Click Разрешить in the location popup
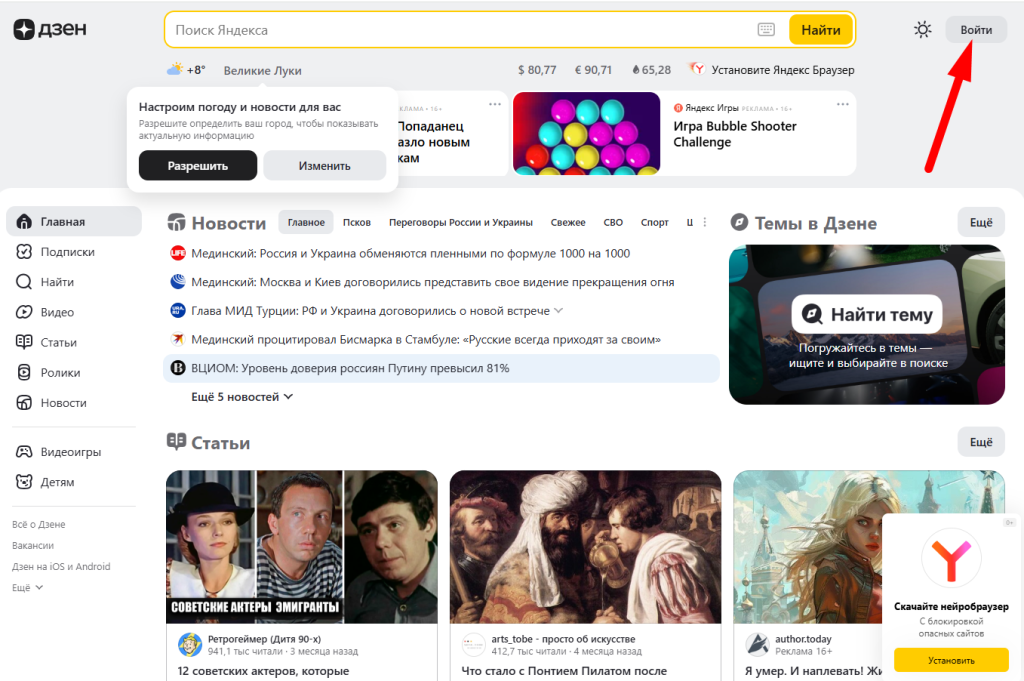This screenshot has width=1024, height=681. pos(198,165)
